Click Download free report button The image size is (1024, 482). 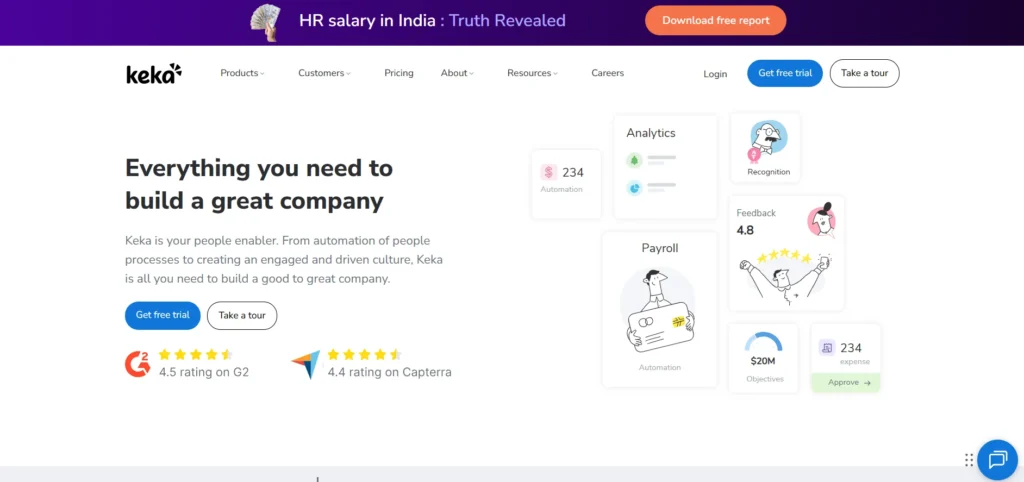(x=716, y=20)
